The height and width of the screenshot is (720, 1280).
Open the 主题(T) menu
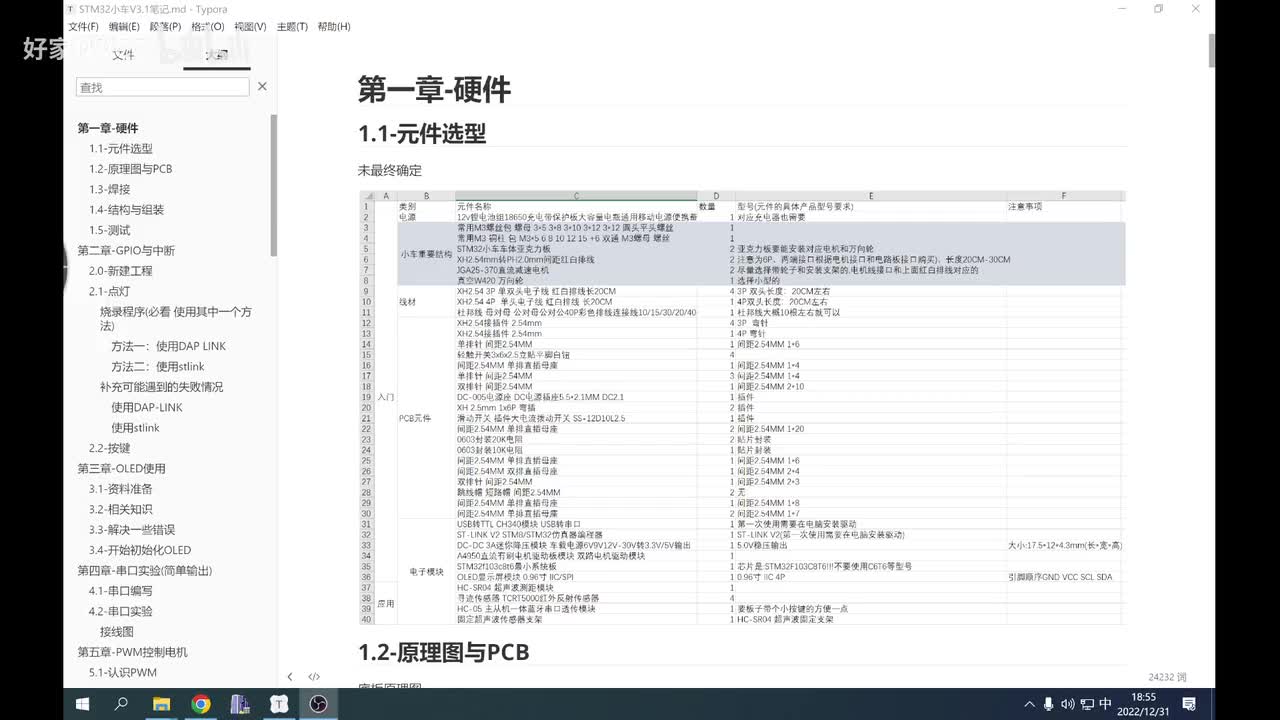[292, 27]
